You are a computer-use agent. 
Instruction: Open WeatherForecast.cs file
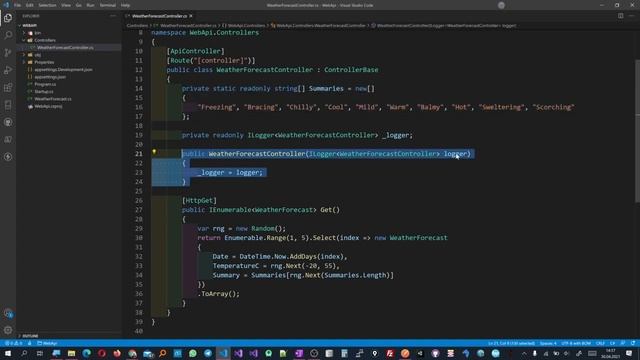(53, 99)
